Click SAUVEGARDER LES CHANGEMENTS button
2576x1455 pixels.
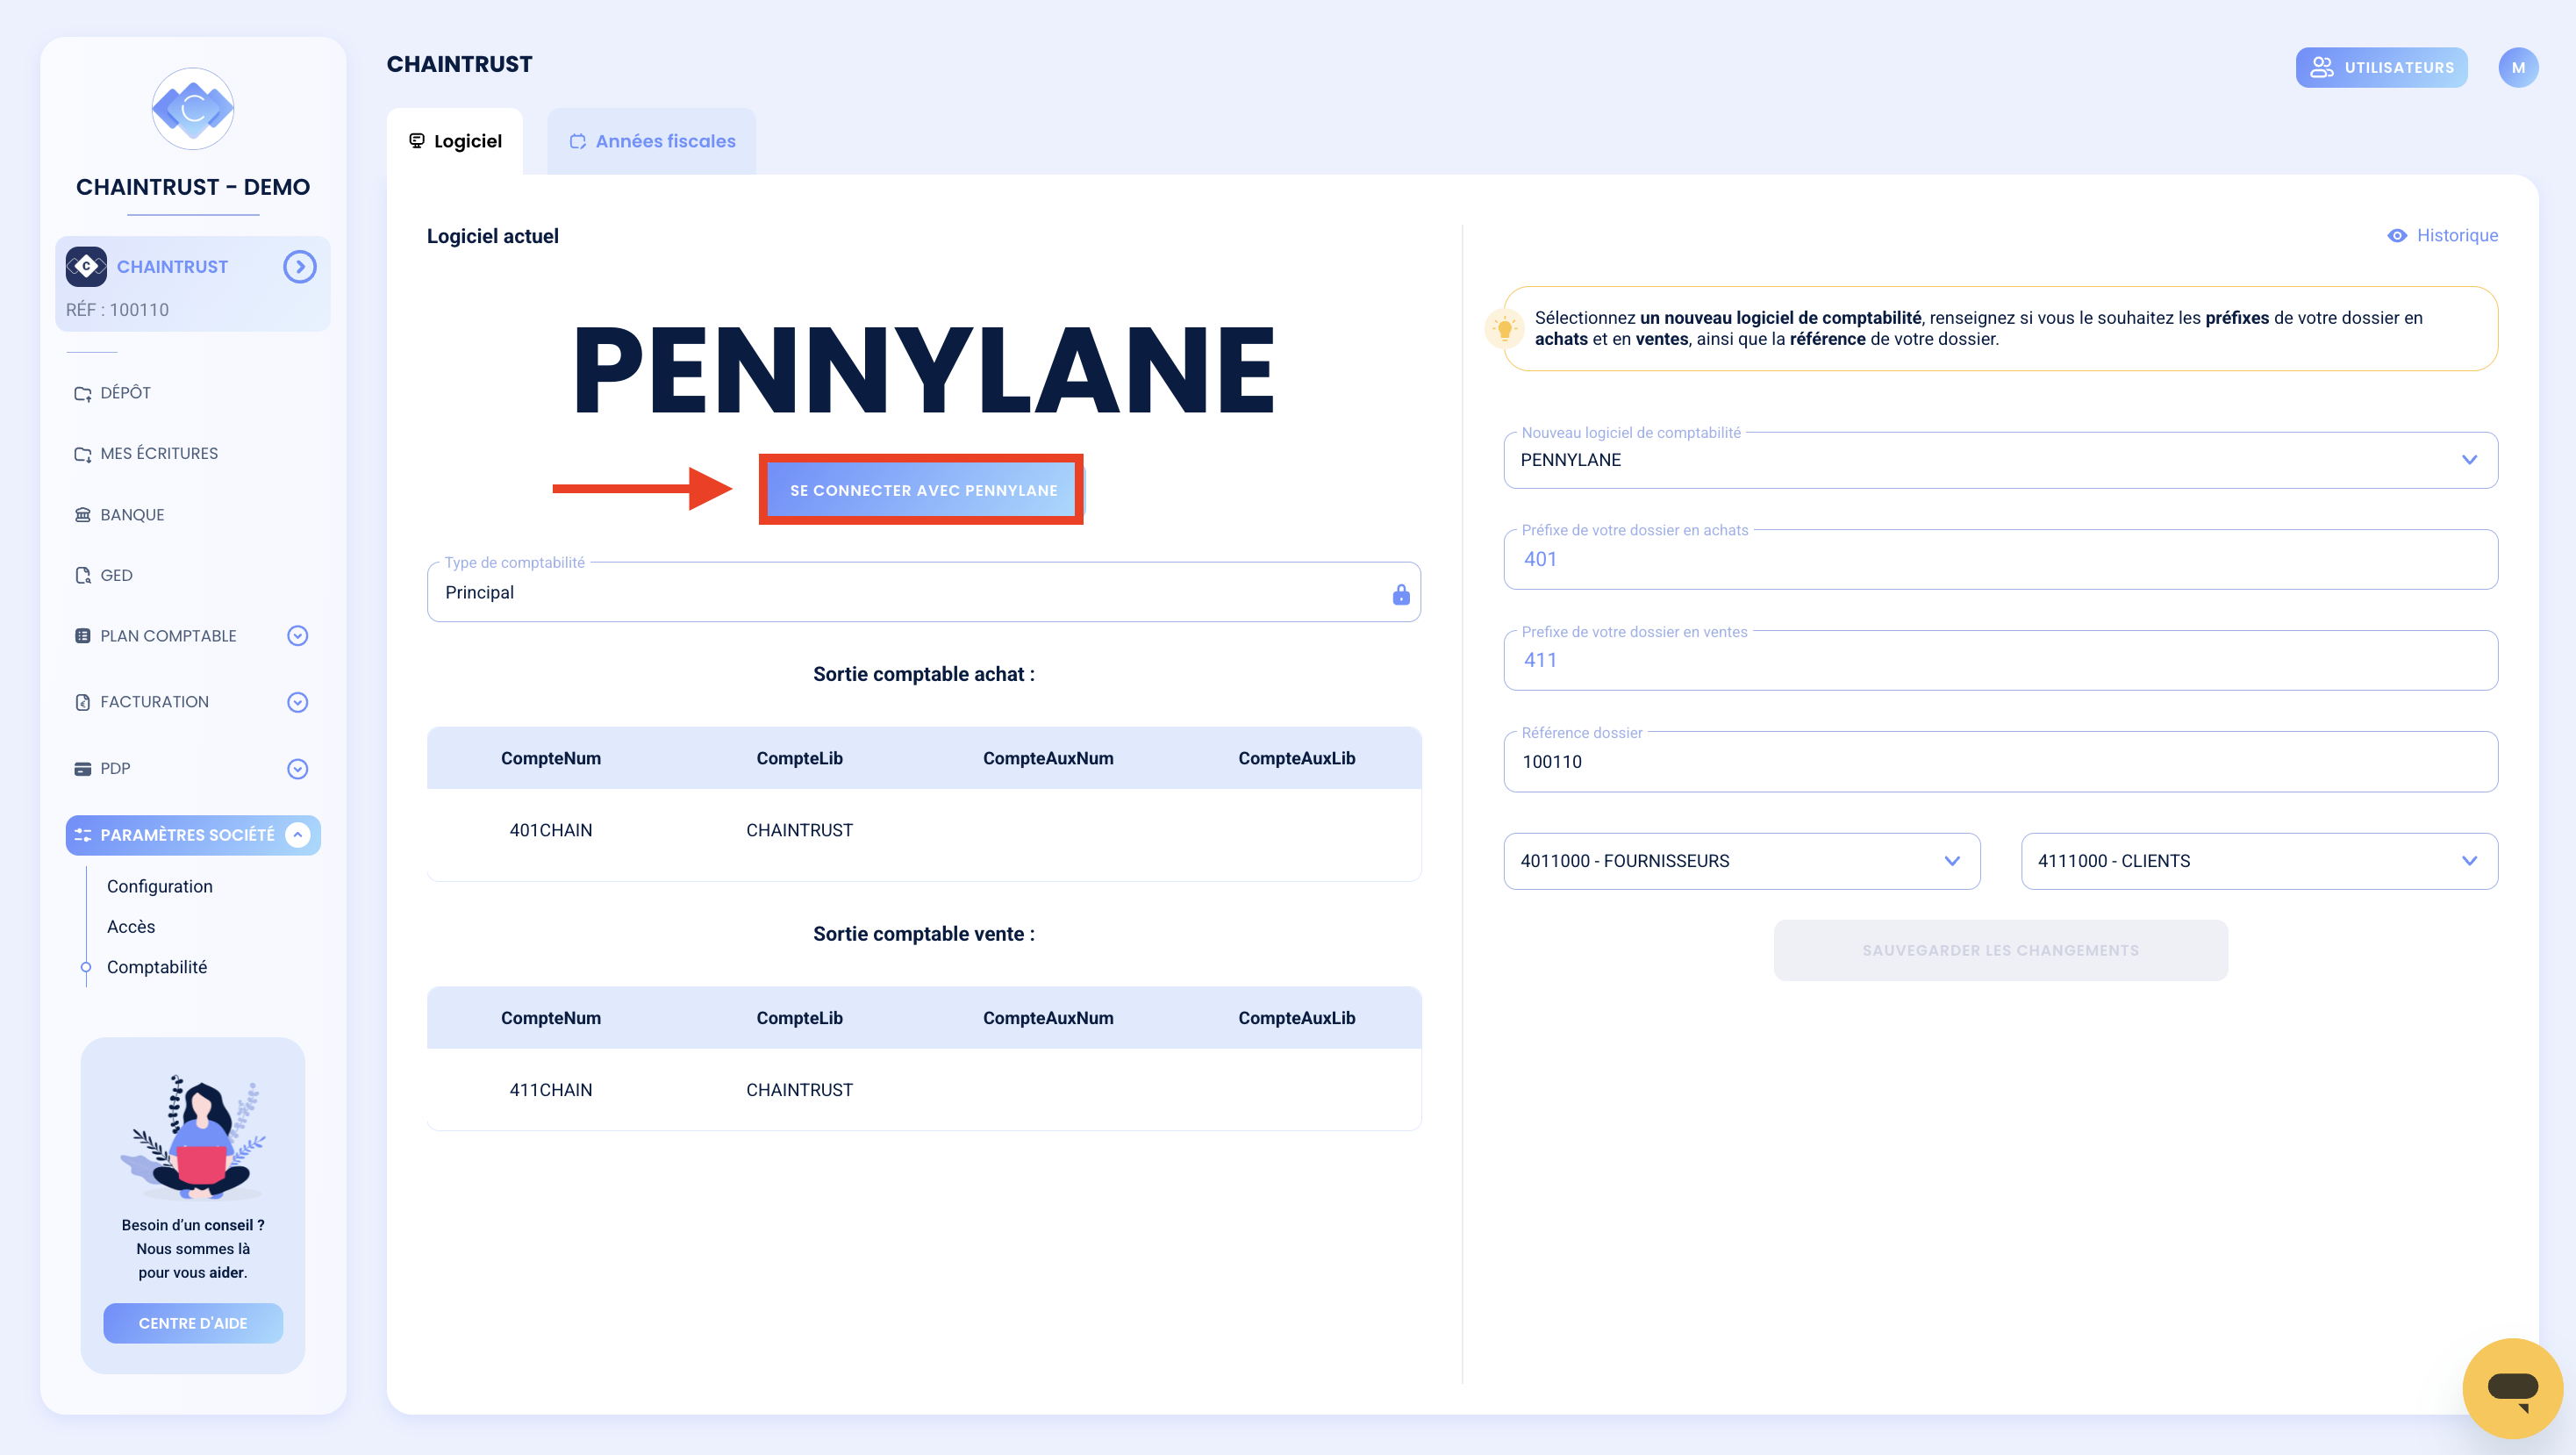(2001, 950)
